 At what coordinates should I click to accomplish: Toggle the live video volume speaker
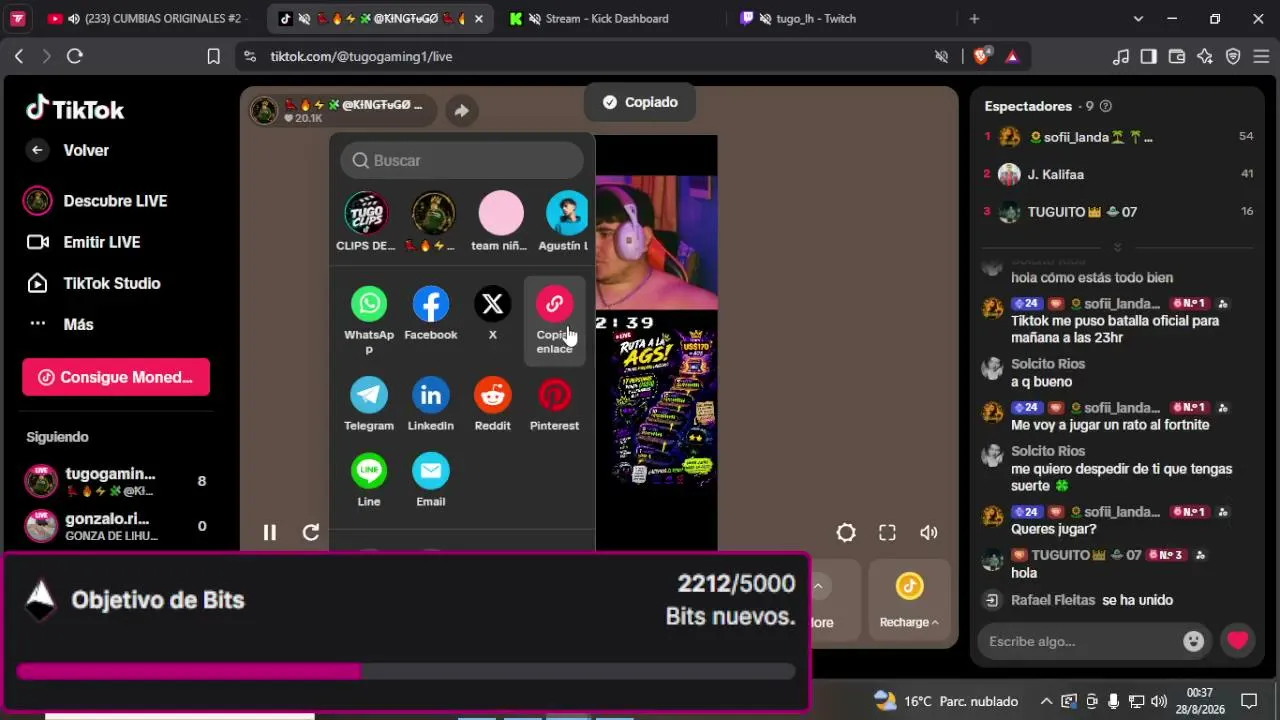click(x=929, y=533)
